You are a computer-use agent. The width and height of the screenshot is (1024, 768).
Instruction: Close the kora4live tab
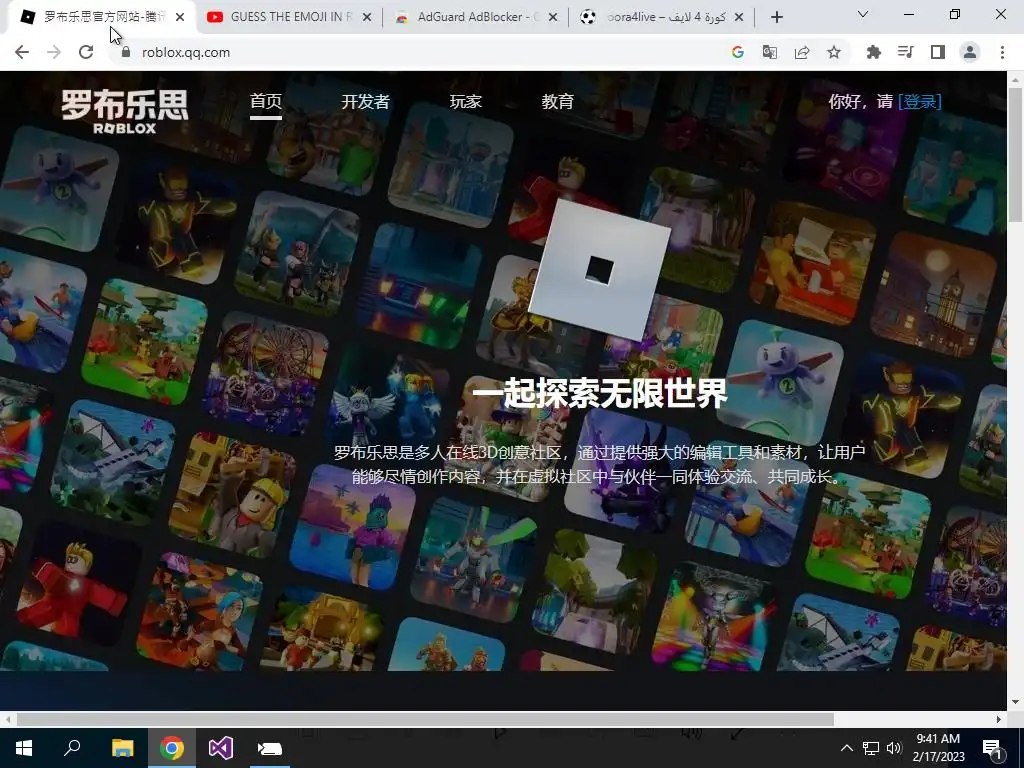pyautogui.click(x=739, y=17)
